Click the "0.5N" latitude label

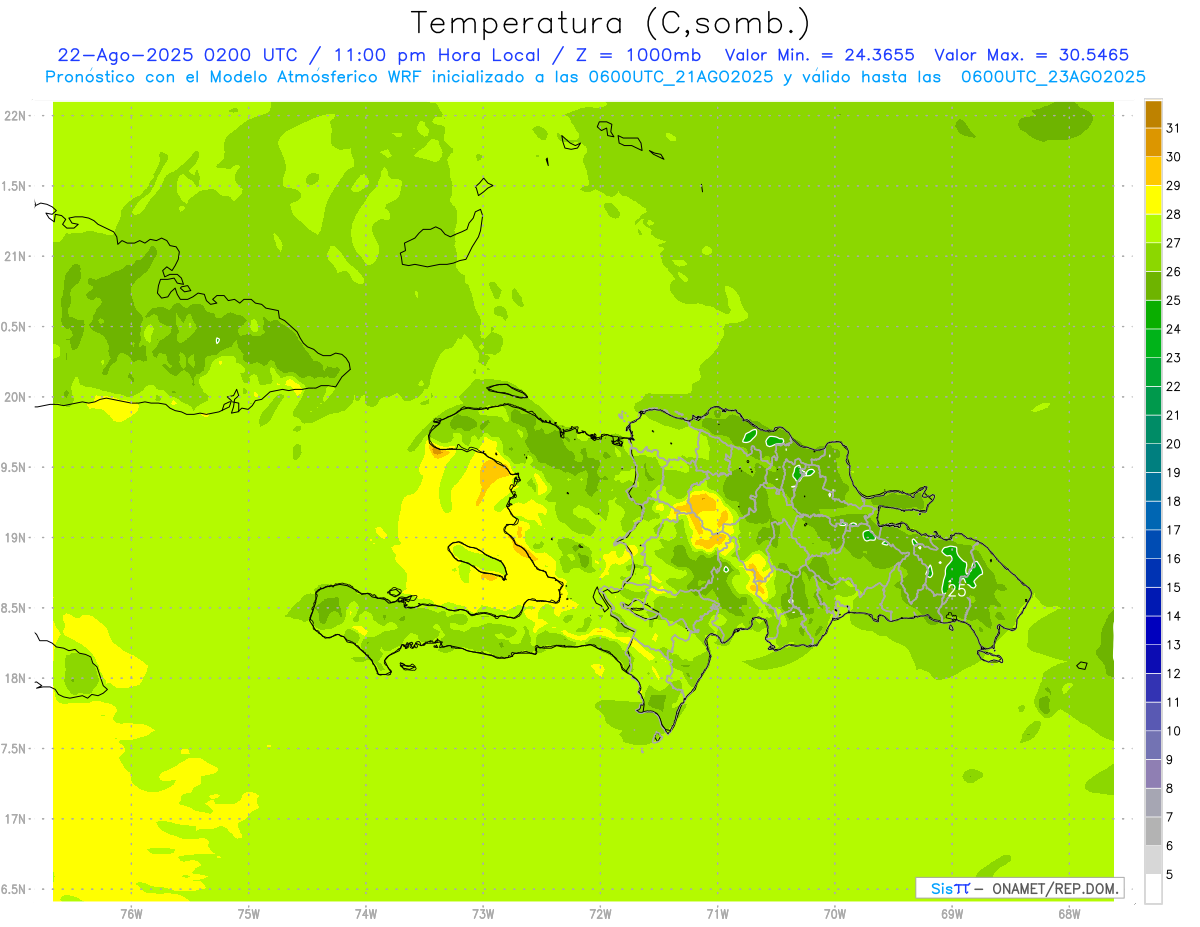coord(15,327)
